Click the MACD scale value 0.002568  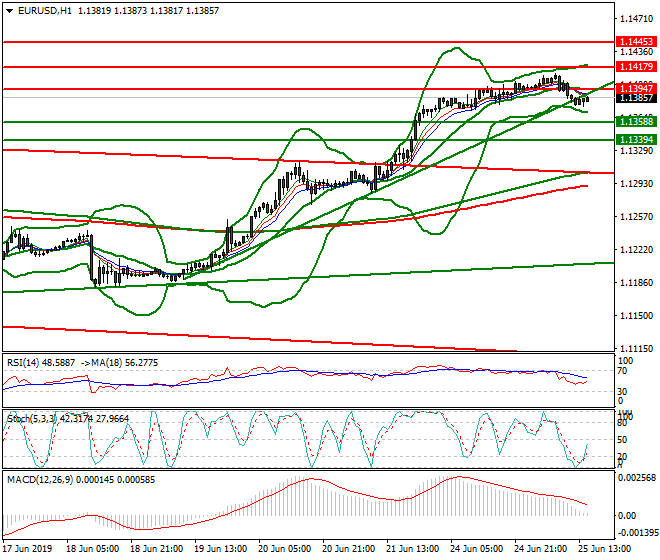(x=637, y=478)
